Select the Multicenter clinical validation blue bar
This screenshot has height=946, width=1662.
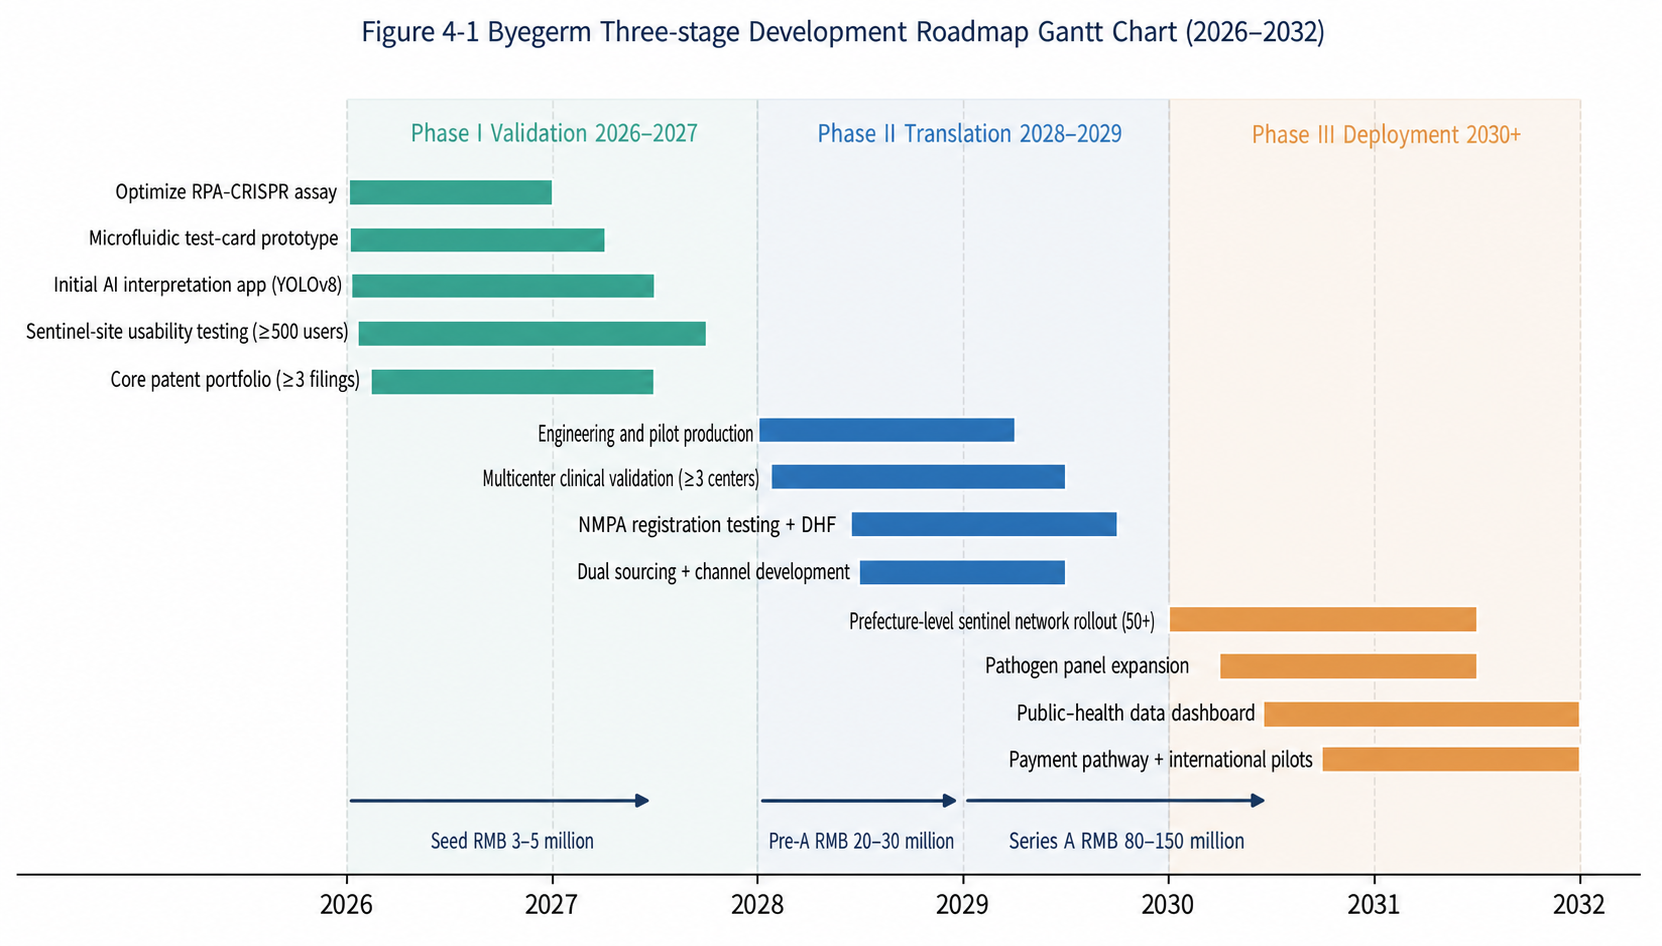coord(918,477)
